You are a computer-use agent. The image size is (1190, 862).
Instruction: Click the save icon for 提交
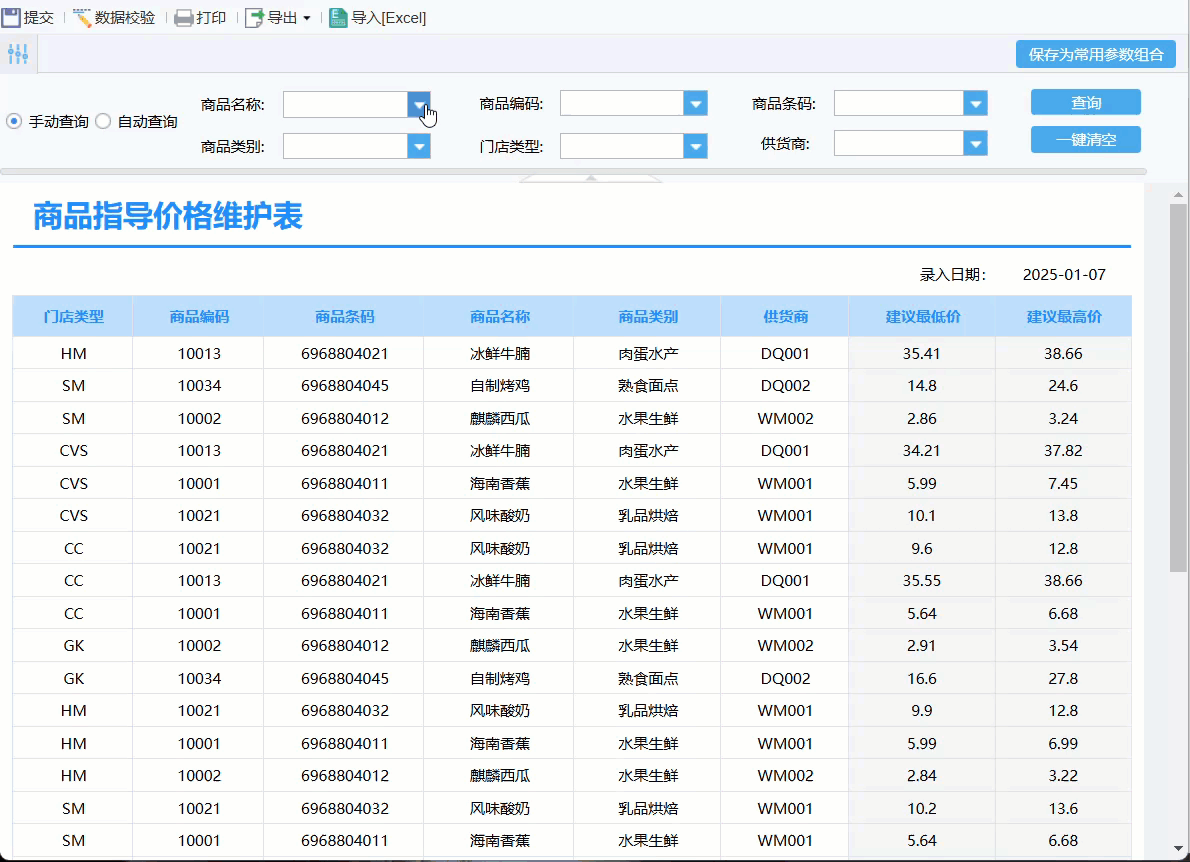pyautogui.click(x=11, y=17)
